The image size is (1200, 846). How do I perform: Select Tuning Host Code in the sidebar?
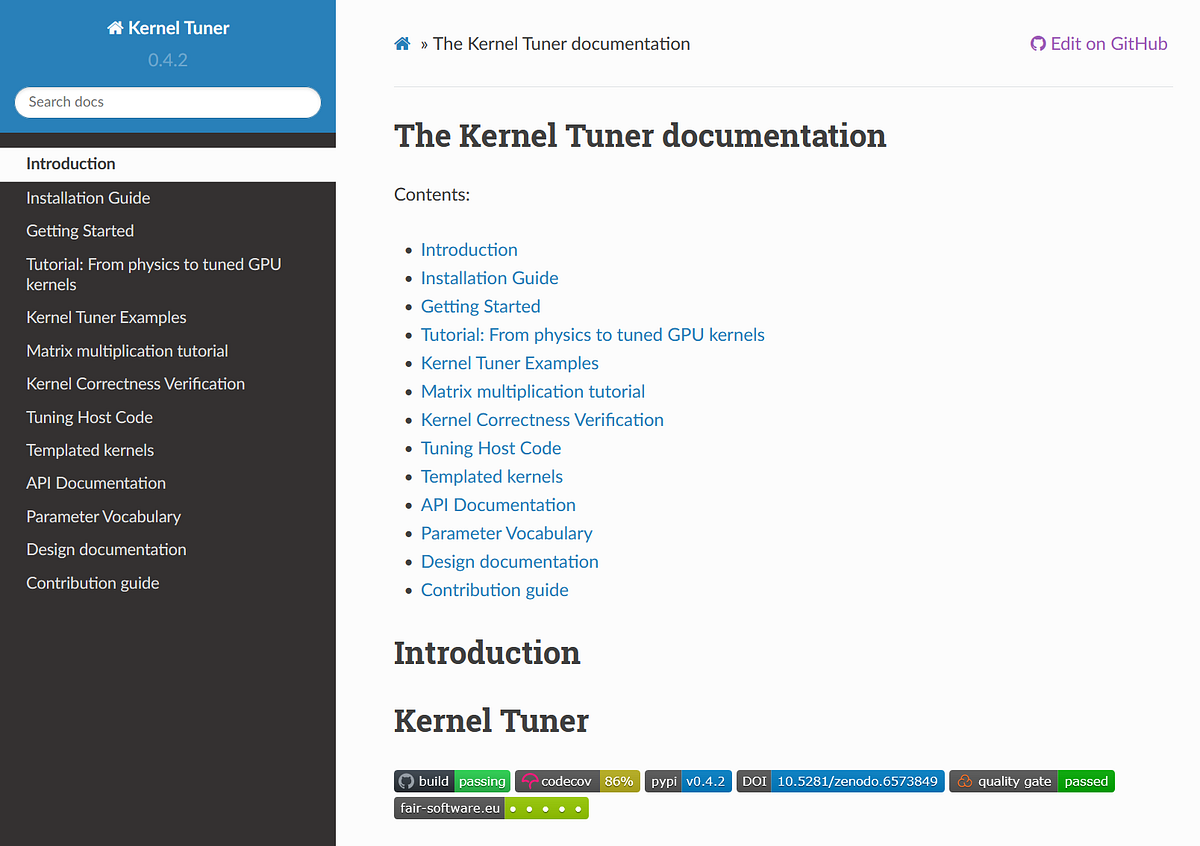point(89,417)
